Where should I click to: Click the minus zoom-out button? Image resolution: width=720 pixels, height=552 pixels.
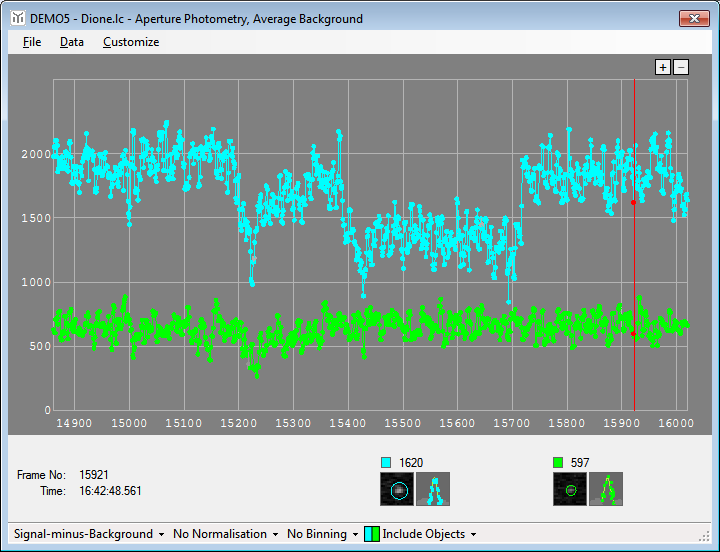click(x=681, y=67)
